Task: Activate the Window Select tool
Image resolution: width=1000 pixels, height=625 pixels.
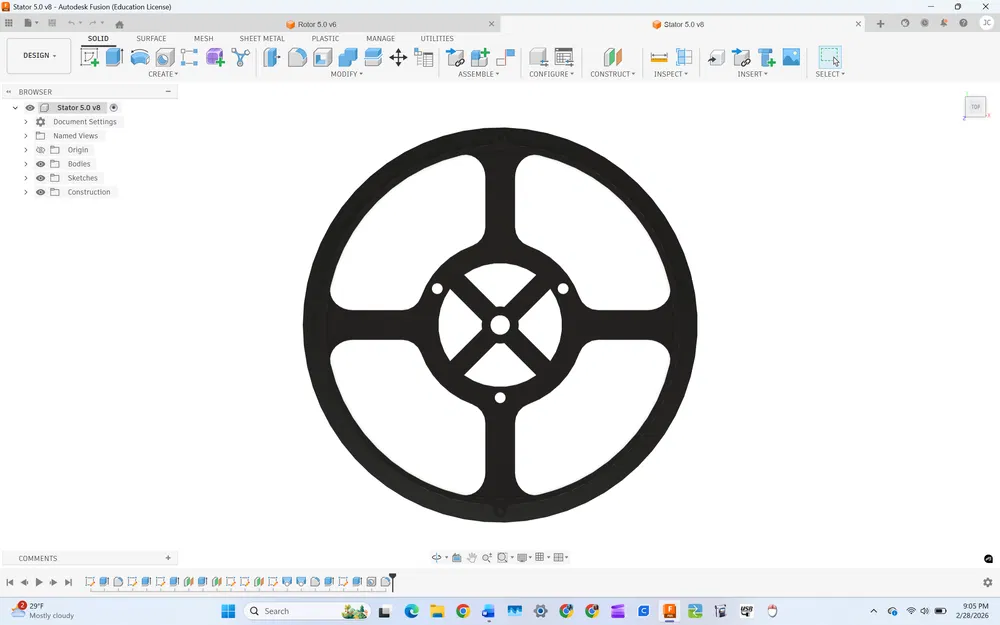Action: tap(830, 57)
